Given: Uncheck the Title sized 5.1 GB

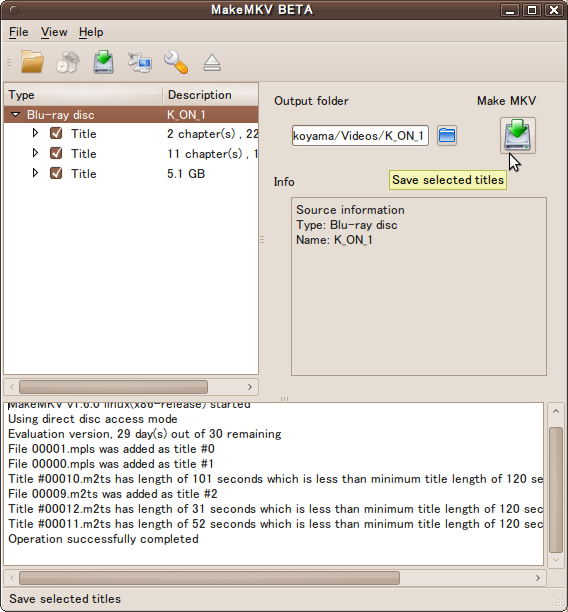Looking at the screenshot, I should coord(56,173).
